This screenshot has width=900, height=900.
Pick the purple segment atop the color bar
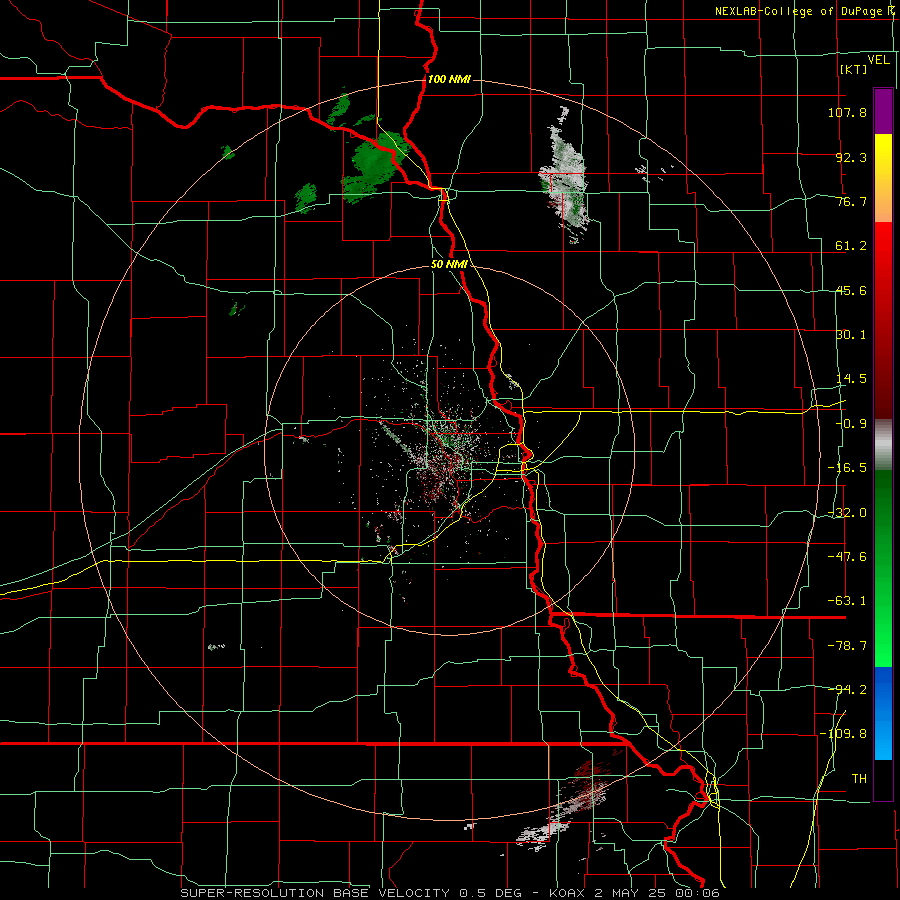(x=883, y=111)
